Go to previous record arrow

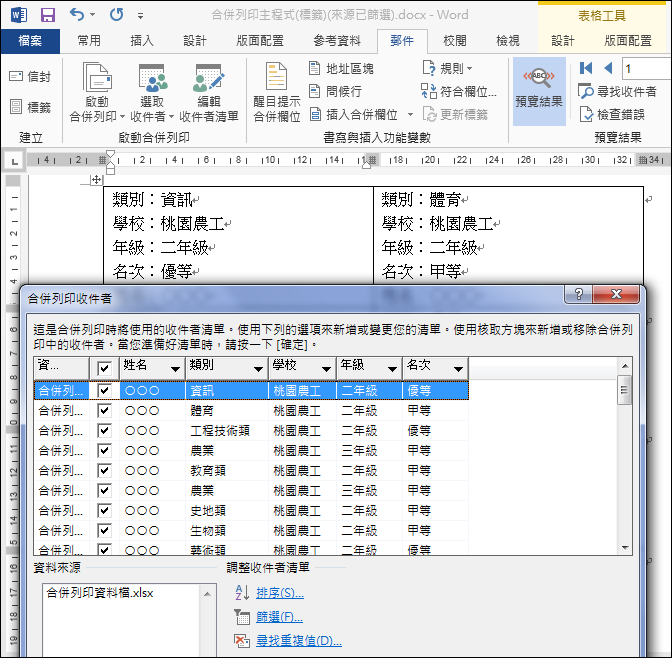pos(608,68)
